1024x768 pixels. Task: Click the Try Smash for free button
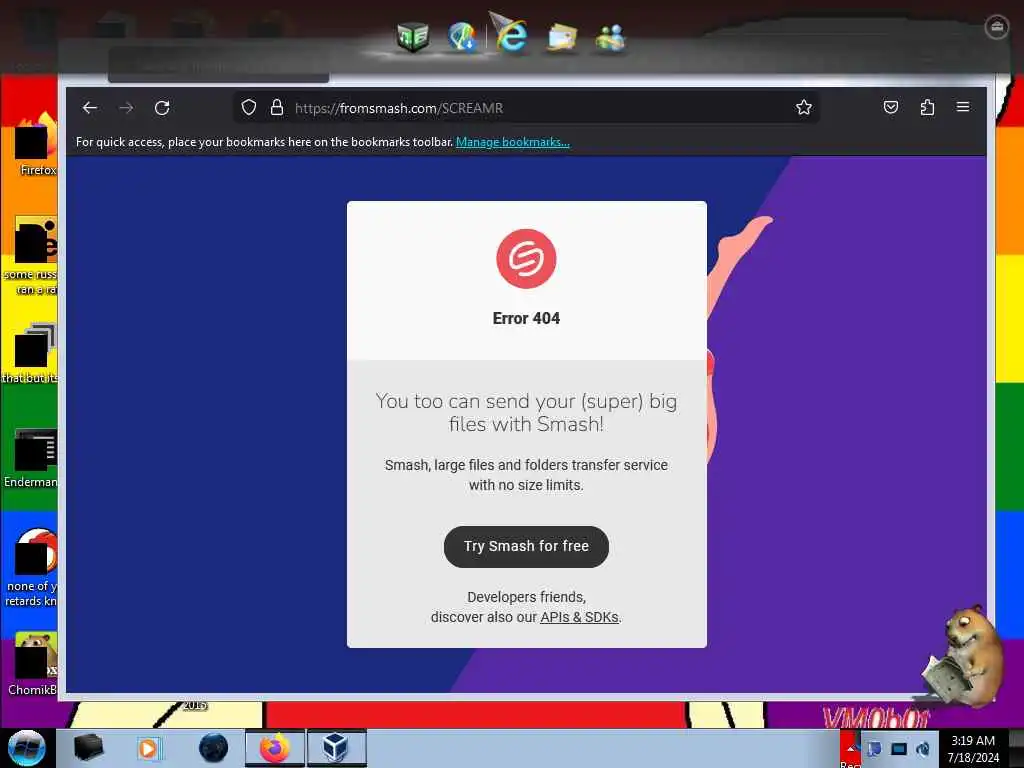pyautogui.click(x=526, y=547)
